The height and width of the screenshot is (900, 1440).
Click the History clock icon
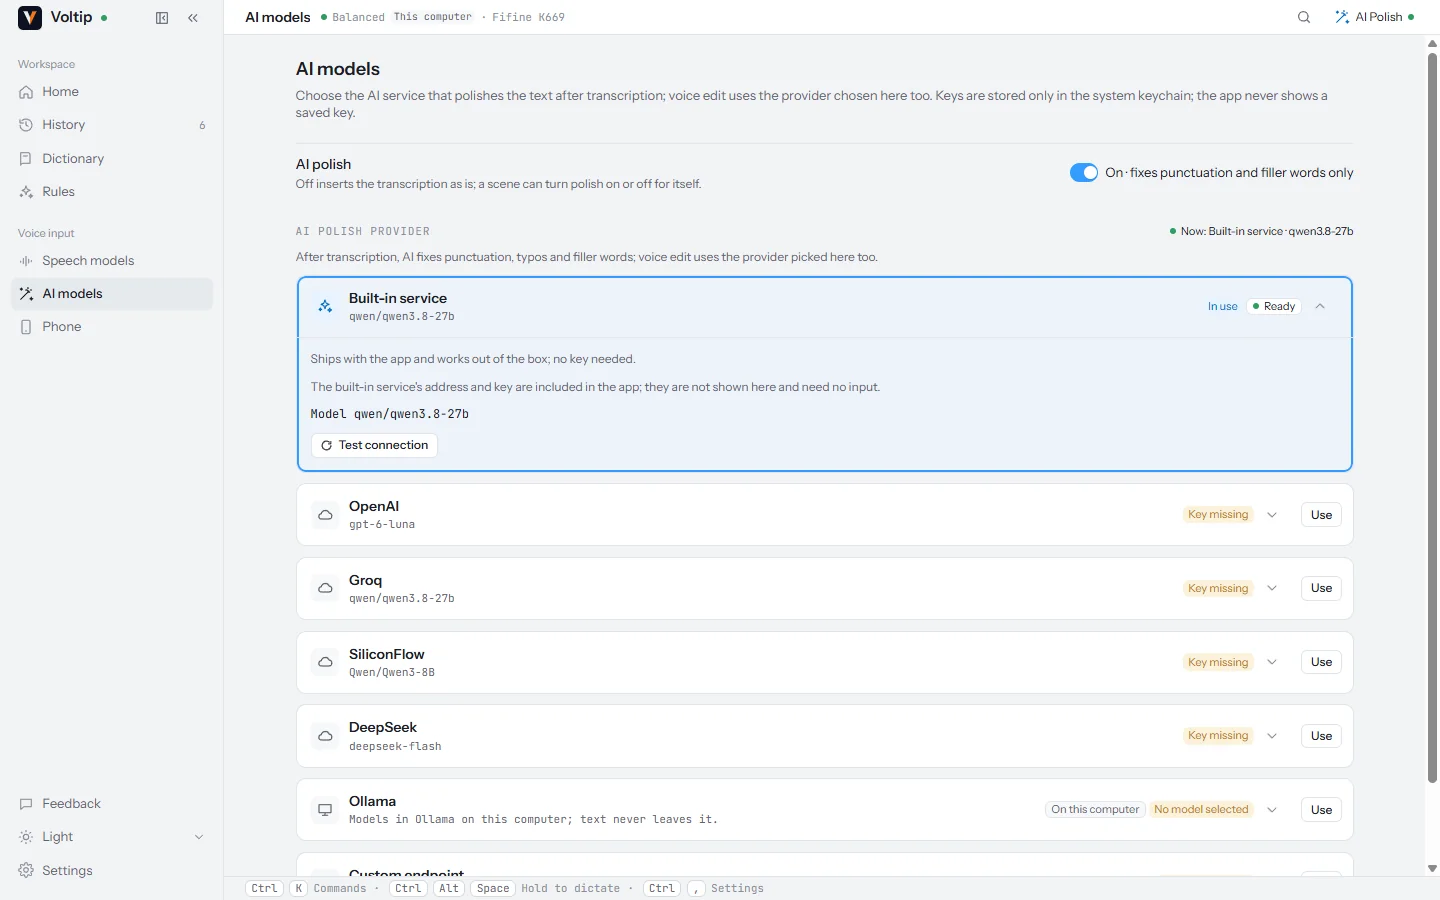[26, 125]
